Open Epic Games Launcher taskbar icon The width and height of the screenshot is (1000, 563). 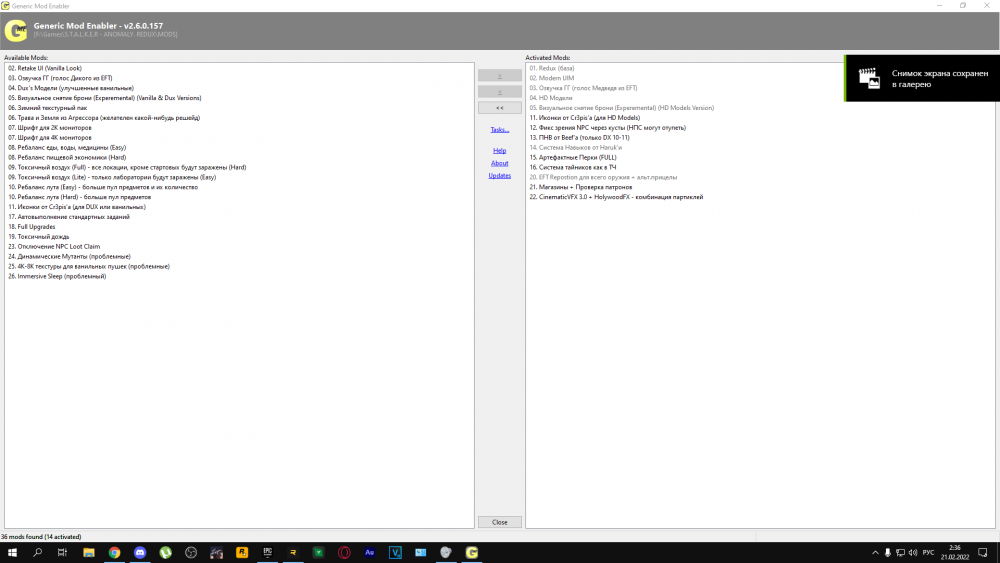[x=267, y=552]
